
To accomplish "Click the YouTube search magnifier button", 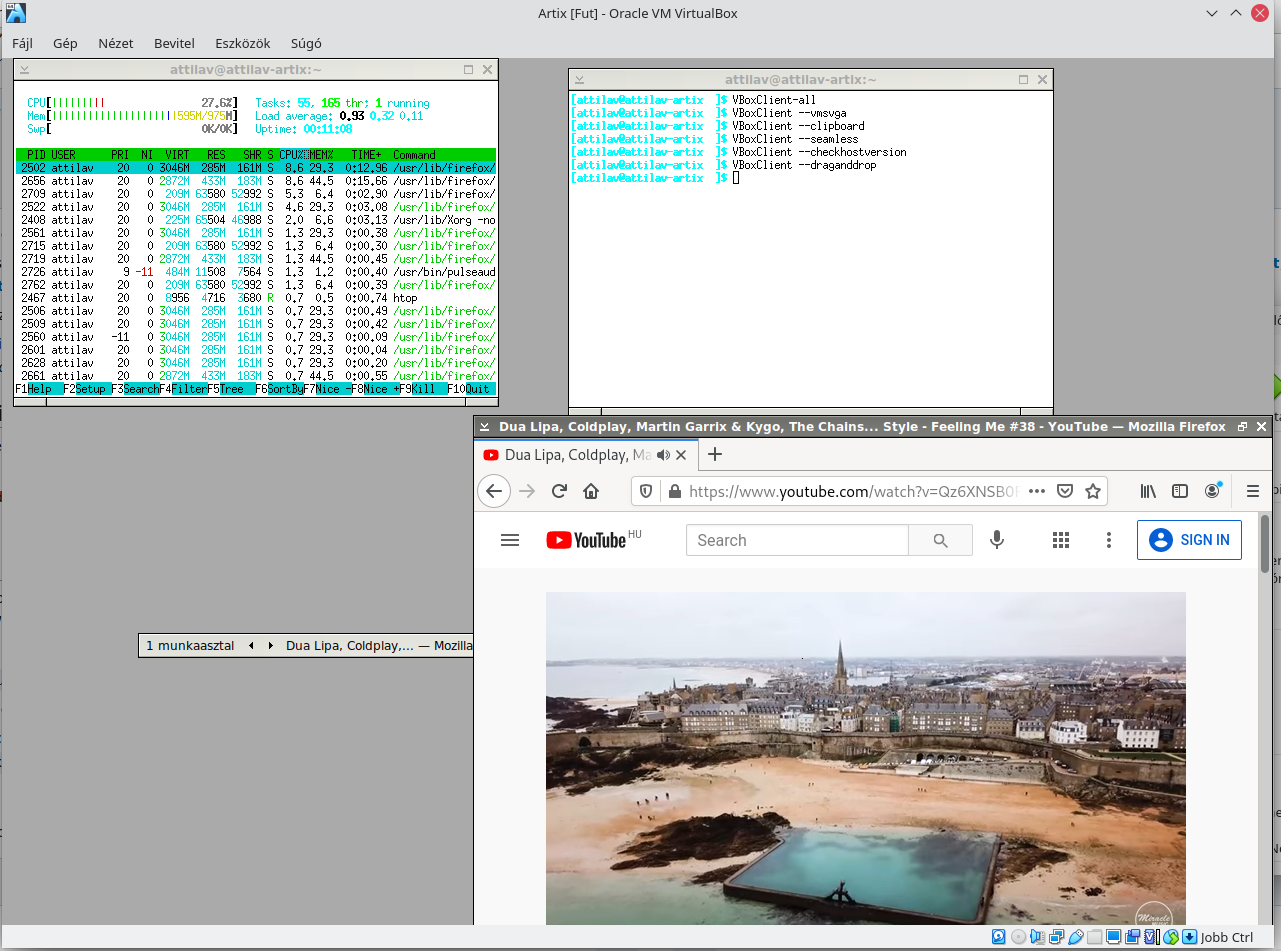I will (x=940, y=540).
